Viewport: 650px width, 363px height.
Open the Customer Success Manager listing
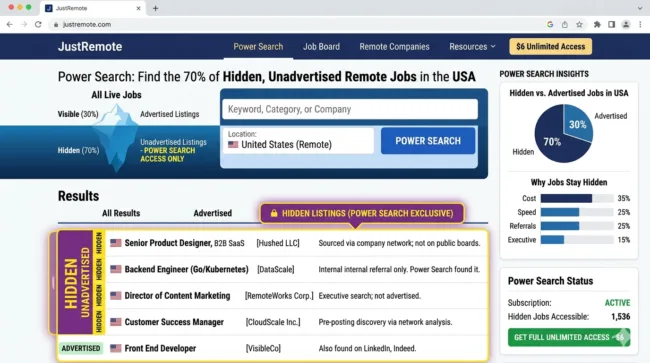[296, 322]
